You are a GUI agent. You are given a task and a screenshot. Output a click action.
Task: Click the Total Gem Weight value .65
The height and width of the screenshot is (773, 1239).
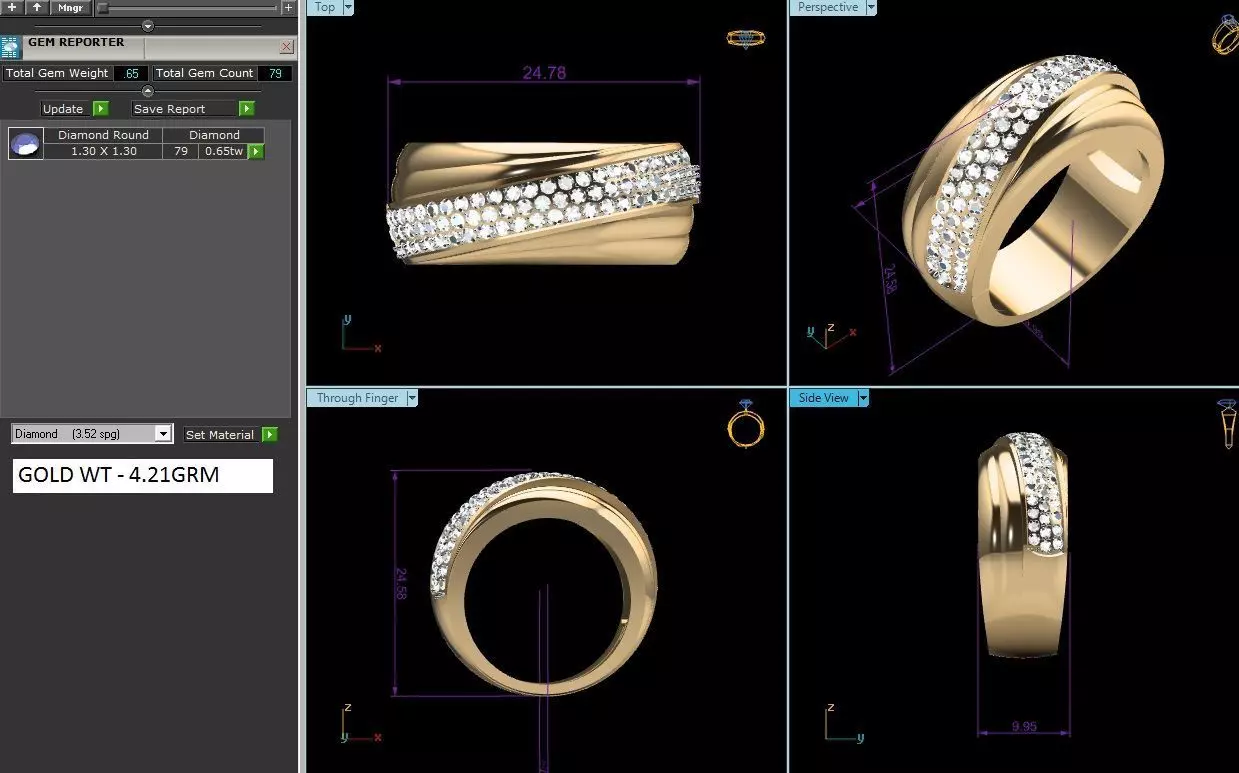coord(131,73)
